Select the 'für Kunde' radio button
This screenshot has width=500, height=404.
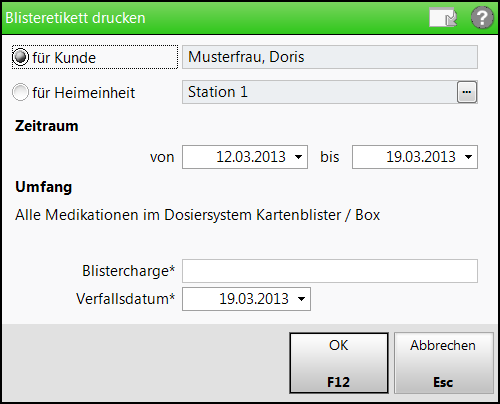[x=20, y=57]
